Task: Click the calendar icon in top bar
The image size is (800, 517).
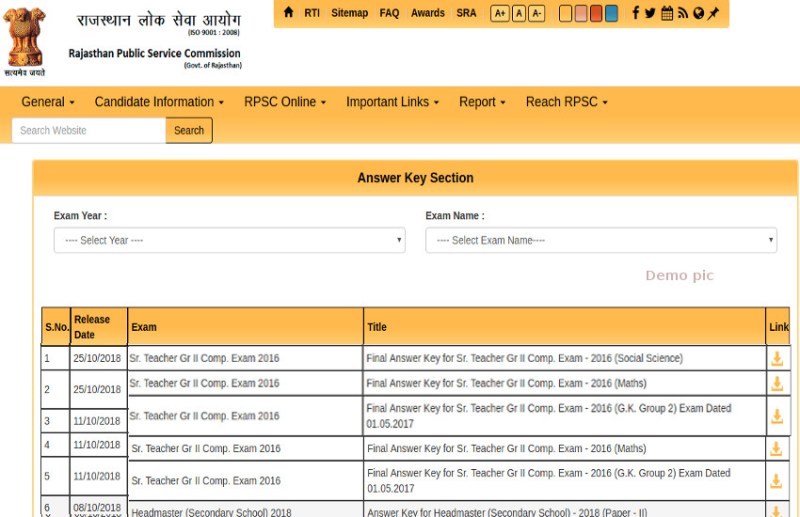Action: (x=667, y=13)
